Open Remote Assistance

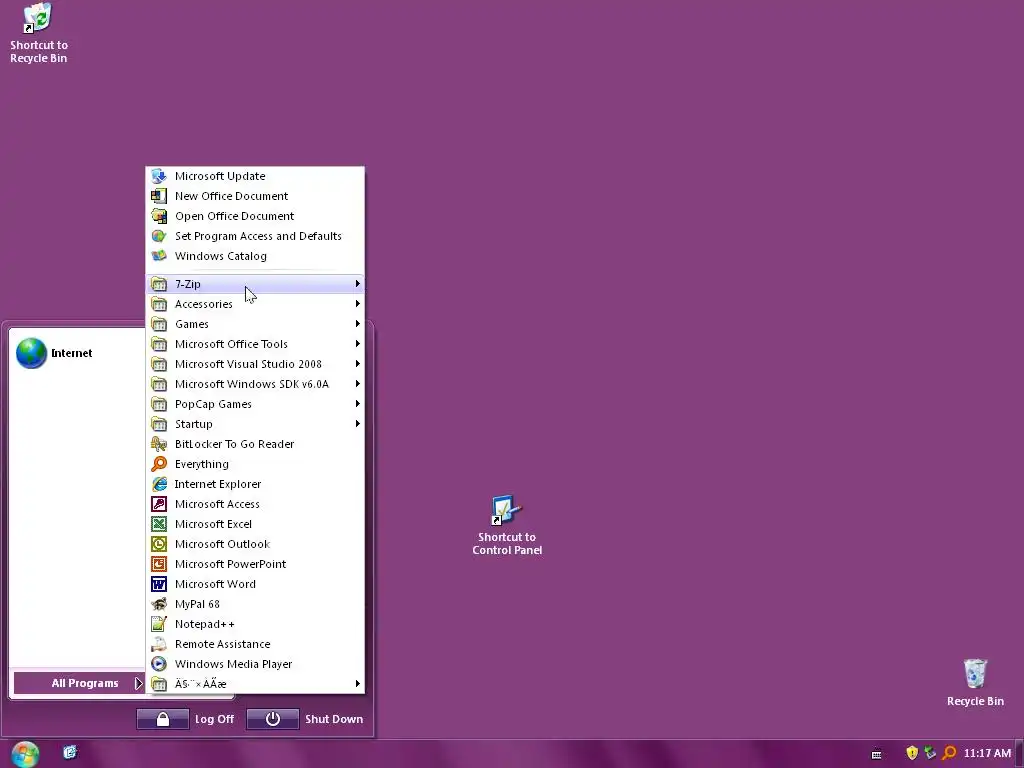(x=255, y=644)
